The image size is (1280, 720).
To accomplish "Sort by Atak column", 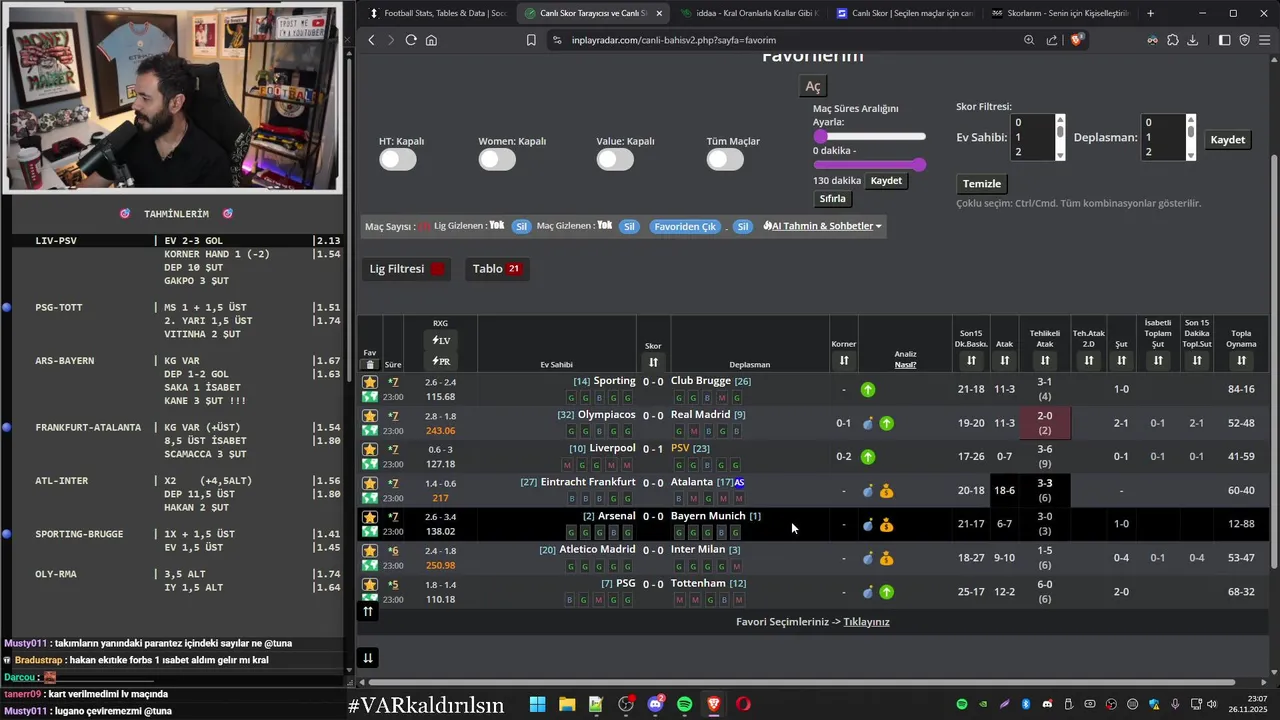I will pyautogui.click(x=1004, y=360).
